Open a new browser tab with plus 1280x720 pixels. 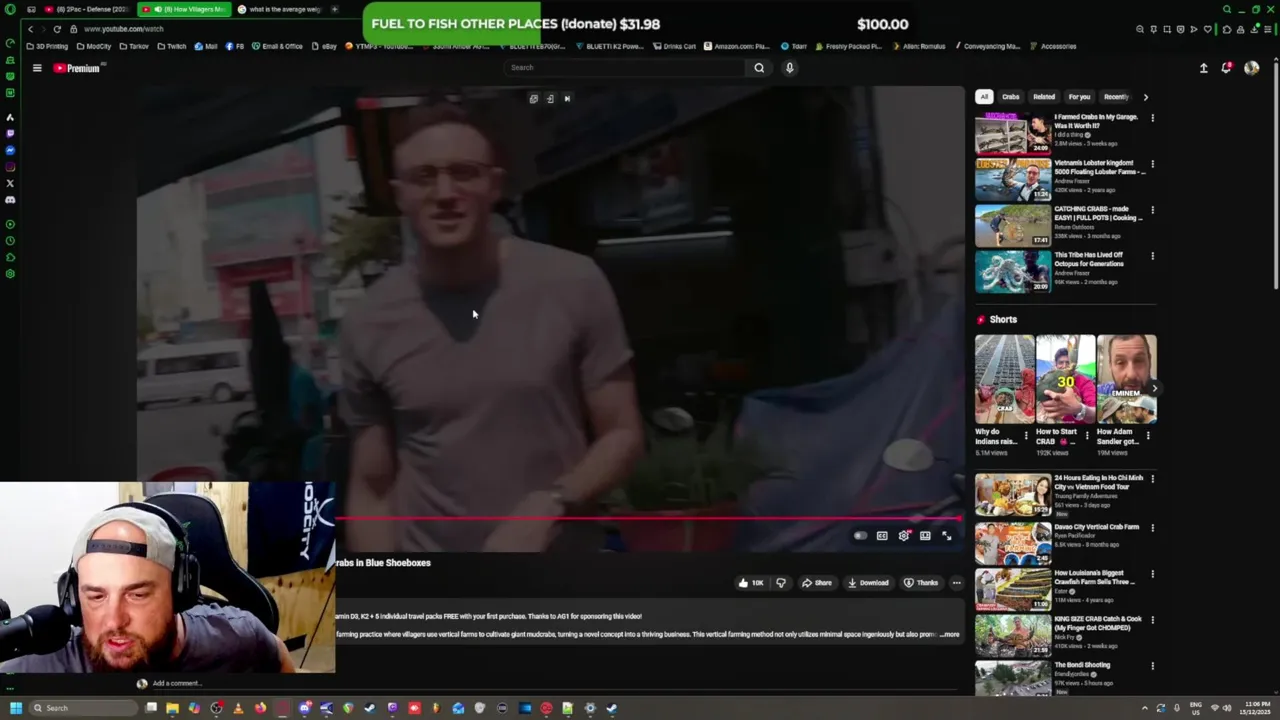[x=334, y=9]
